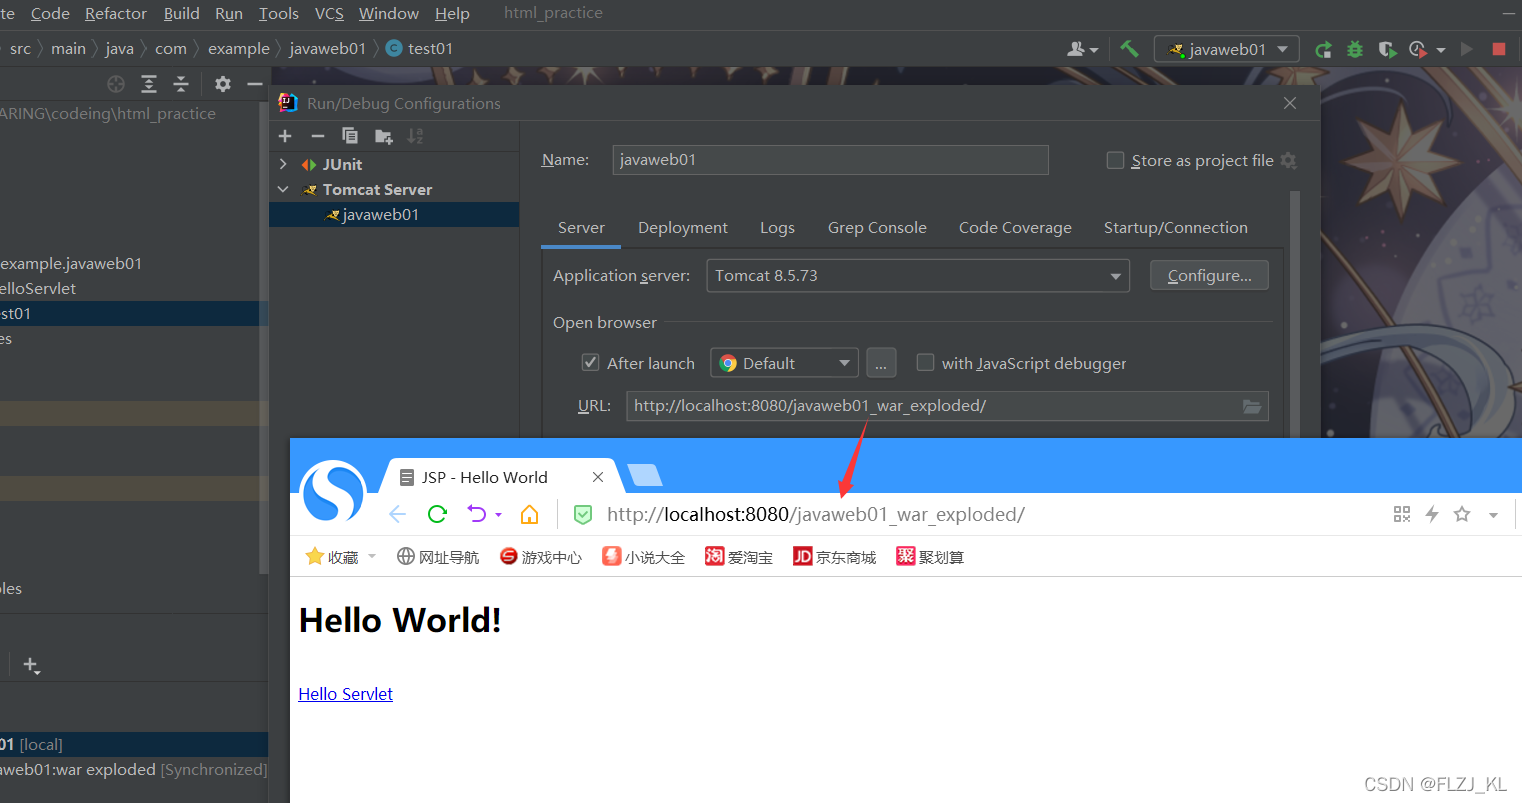Go back in the Sogou browser
1522x803 pixels.
pyautogui.click(x=397, y=514)
